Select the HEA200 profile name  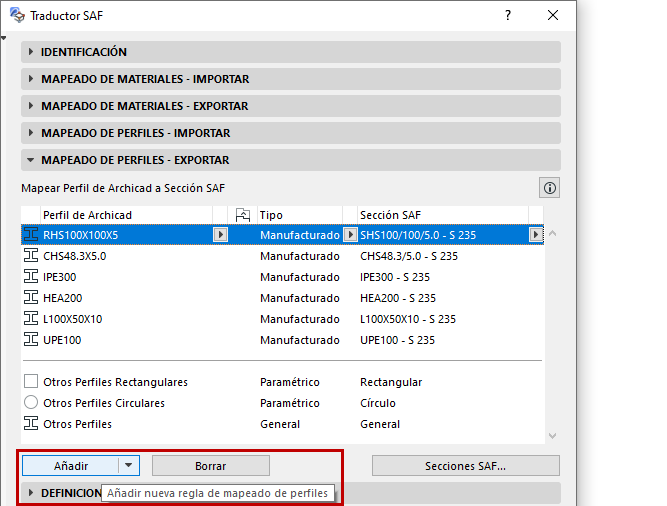coord(63,298)
